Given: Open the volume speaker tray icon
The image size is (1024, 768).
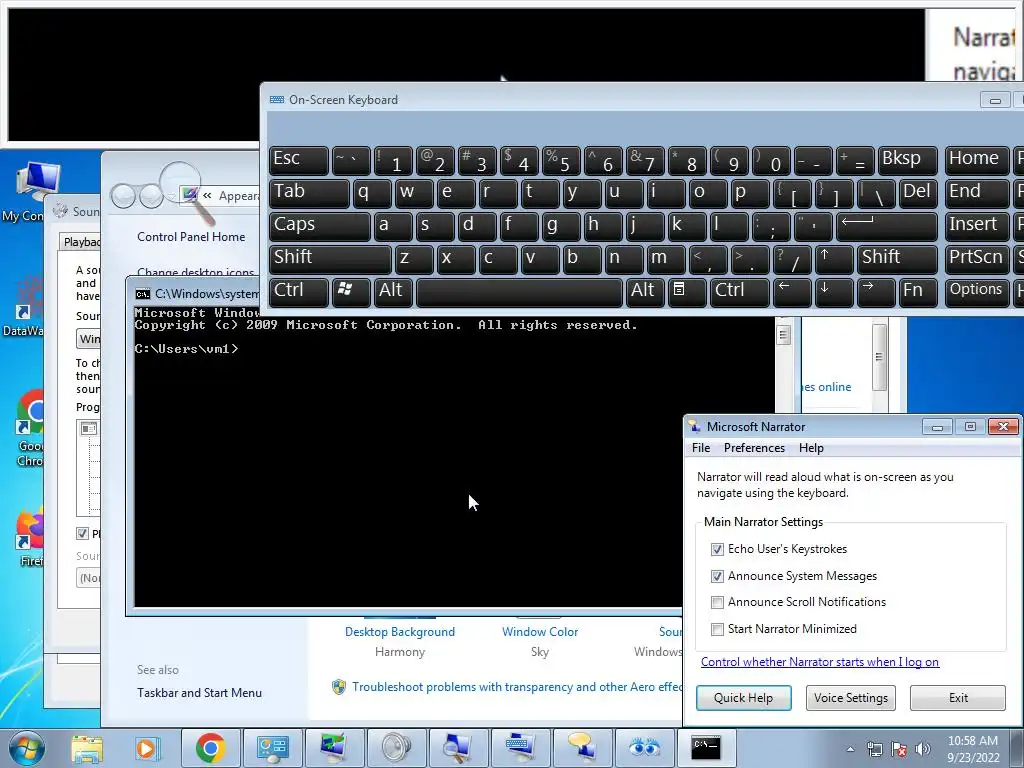Looking at the screenshot, I should (923, 749).
